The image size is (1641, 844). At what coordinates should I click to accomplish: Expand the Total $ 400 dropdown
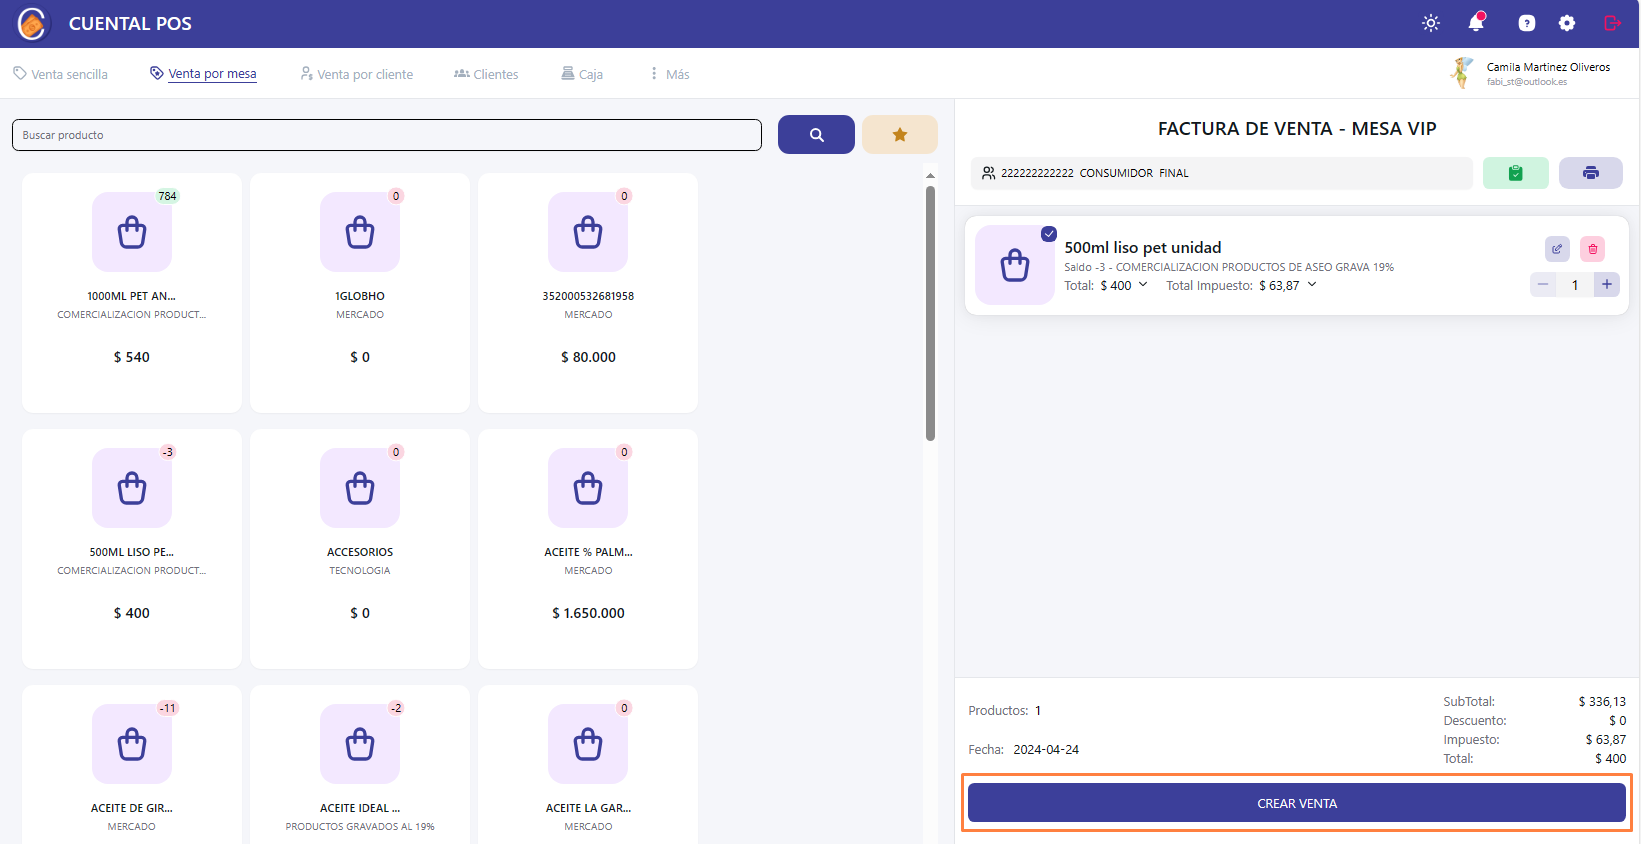click(x=1143, y=285)
